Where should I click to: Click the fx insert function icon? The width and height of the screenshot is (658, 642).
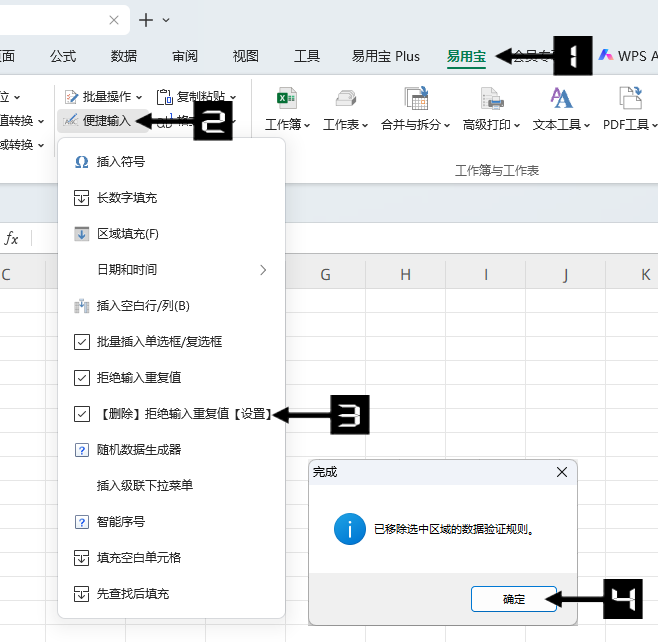click(12, 238)
